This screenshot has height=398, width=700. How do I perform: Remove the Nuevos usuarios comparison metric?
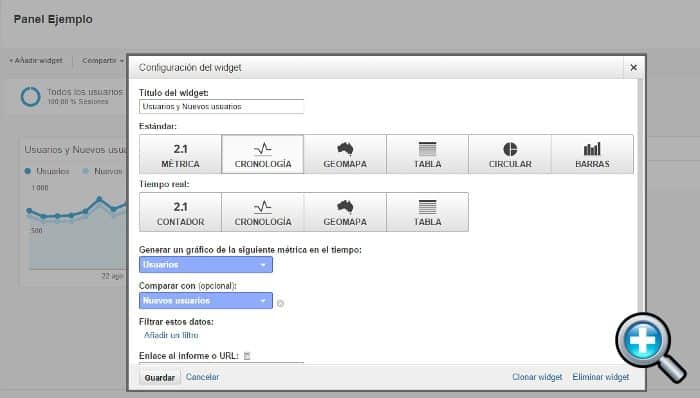pos(280,303)
